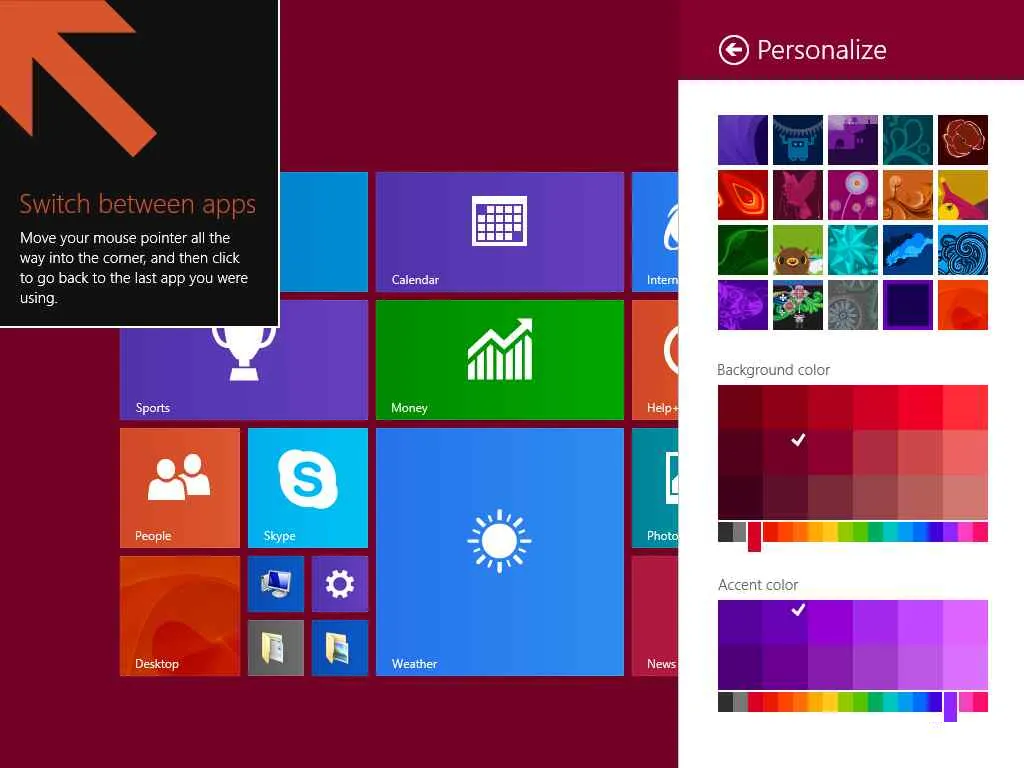
Task: Choose the brown owl creature on green background
Action: click(x=797, y=250)
